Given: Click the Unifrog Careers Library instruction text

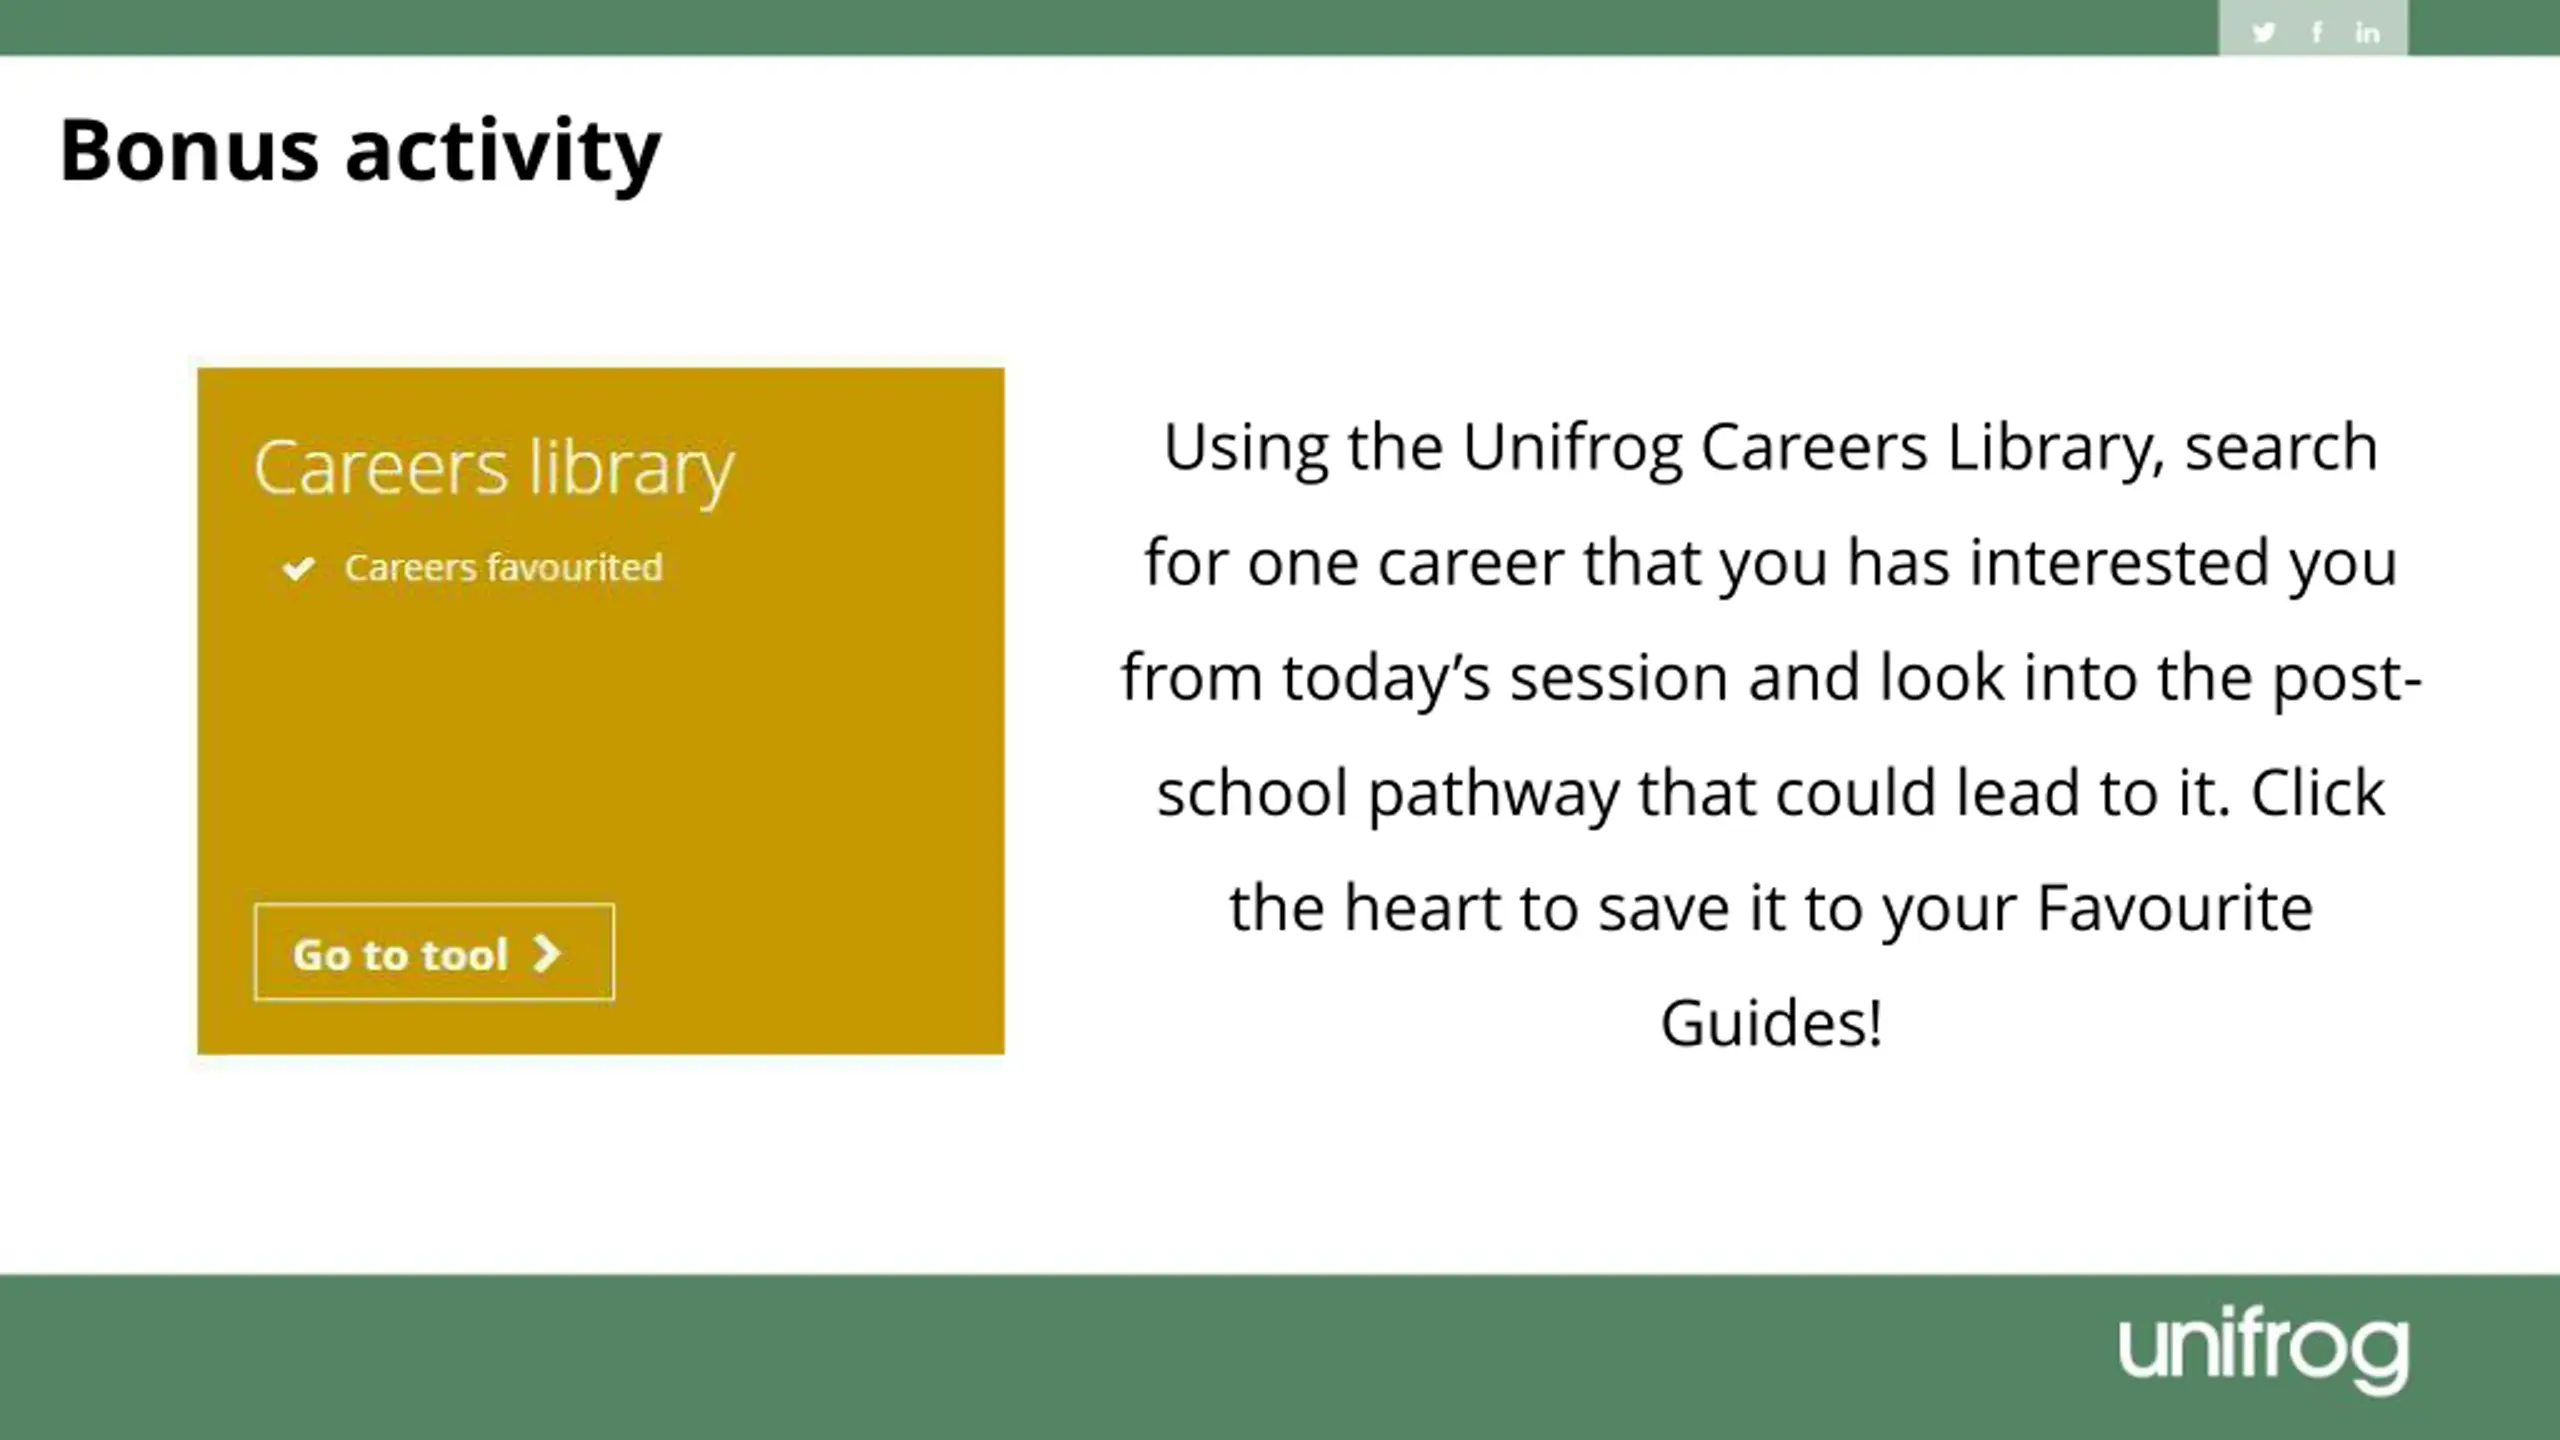Looking at the screenshot, I should coord(1771,734).
